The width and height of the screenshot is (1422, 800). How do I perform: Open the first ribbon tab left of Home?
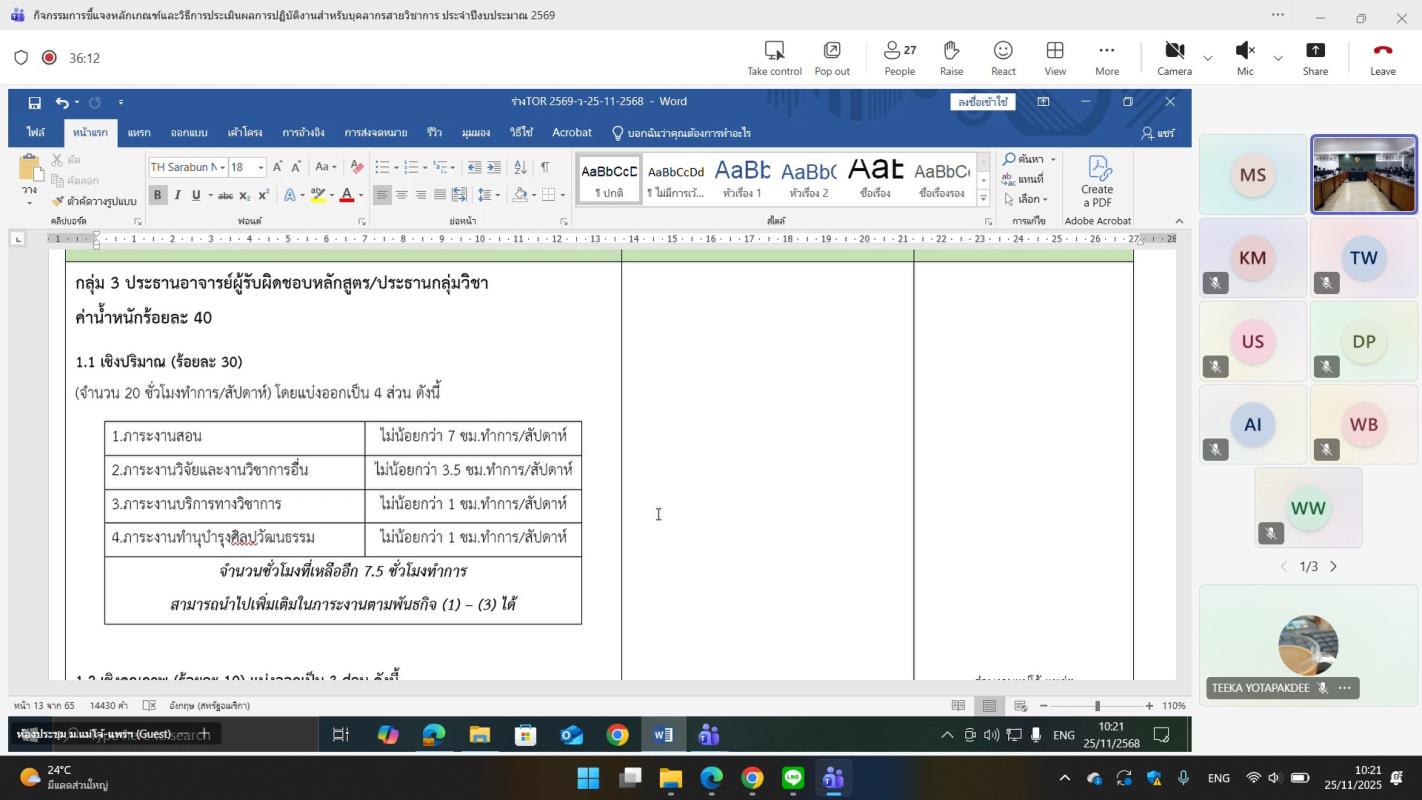tap(36, 133)
